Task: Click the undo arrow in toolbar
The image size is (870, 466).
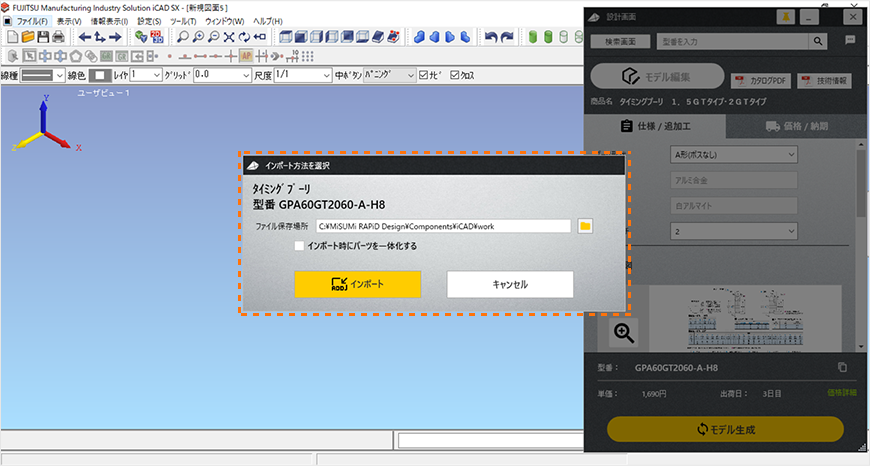Action: click(x=491, y=37)
